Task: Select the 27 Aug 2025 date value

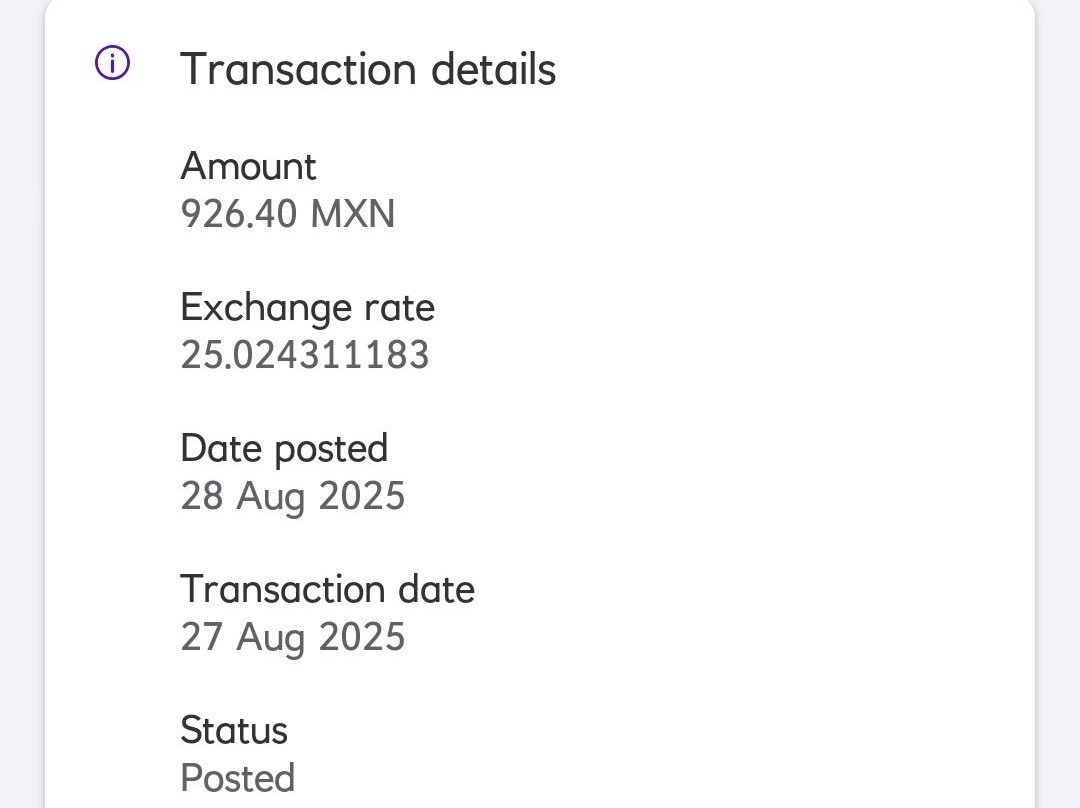Action: 292,637
